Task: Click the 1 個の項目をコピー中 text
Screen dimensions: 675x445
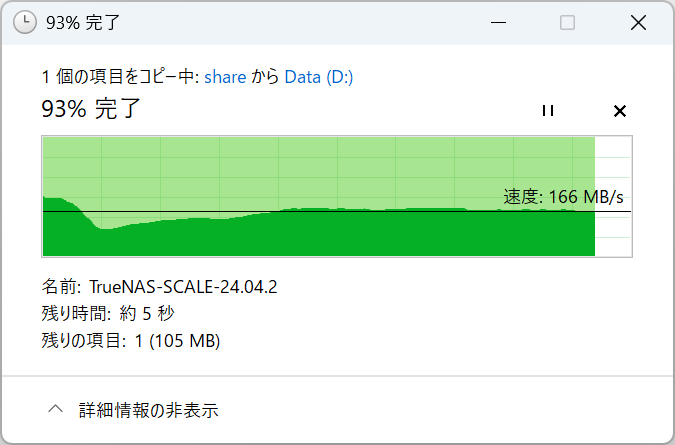Action: [120, 77]
